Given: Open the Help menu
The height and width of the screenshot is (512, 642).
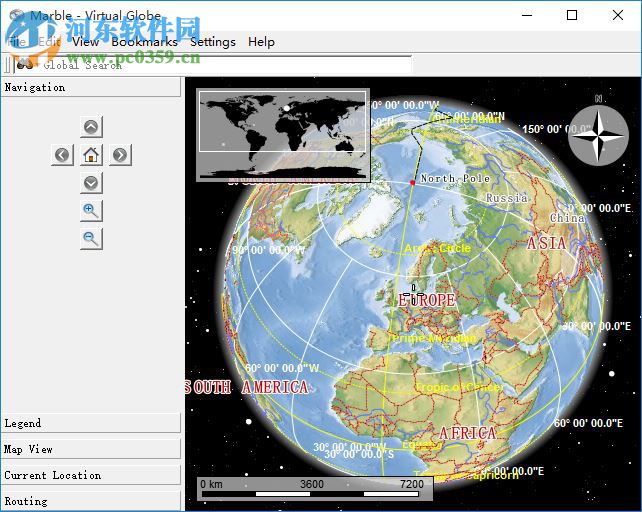Looking at the screenshot, I should coord(261,42).
